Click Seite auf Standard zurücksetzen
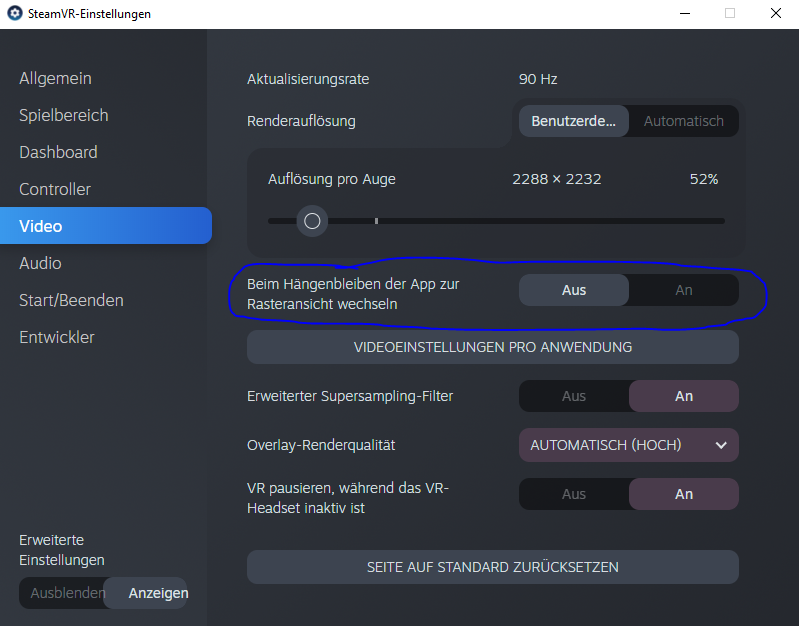 [x=493, y=567]
